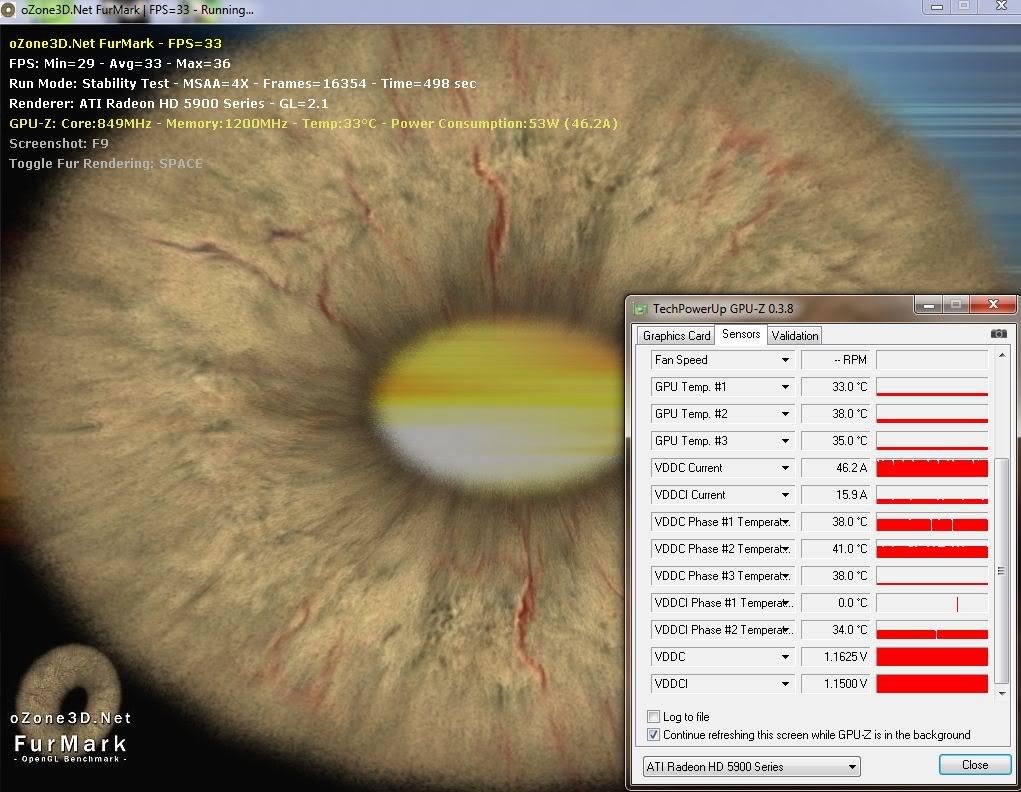
Task: Click the 1.1500 V VDDCI value
Action: (836, 684)
